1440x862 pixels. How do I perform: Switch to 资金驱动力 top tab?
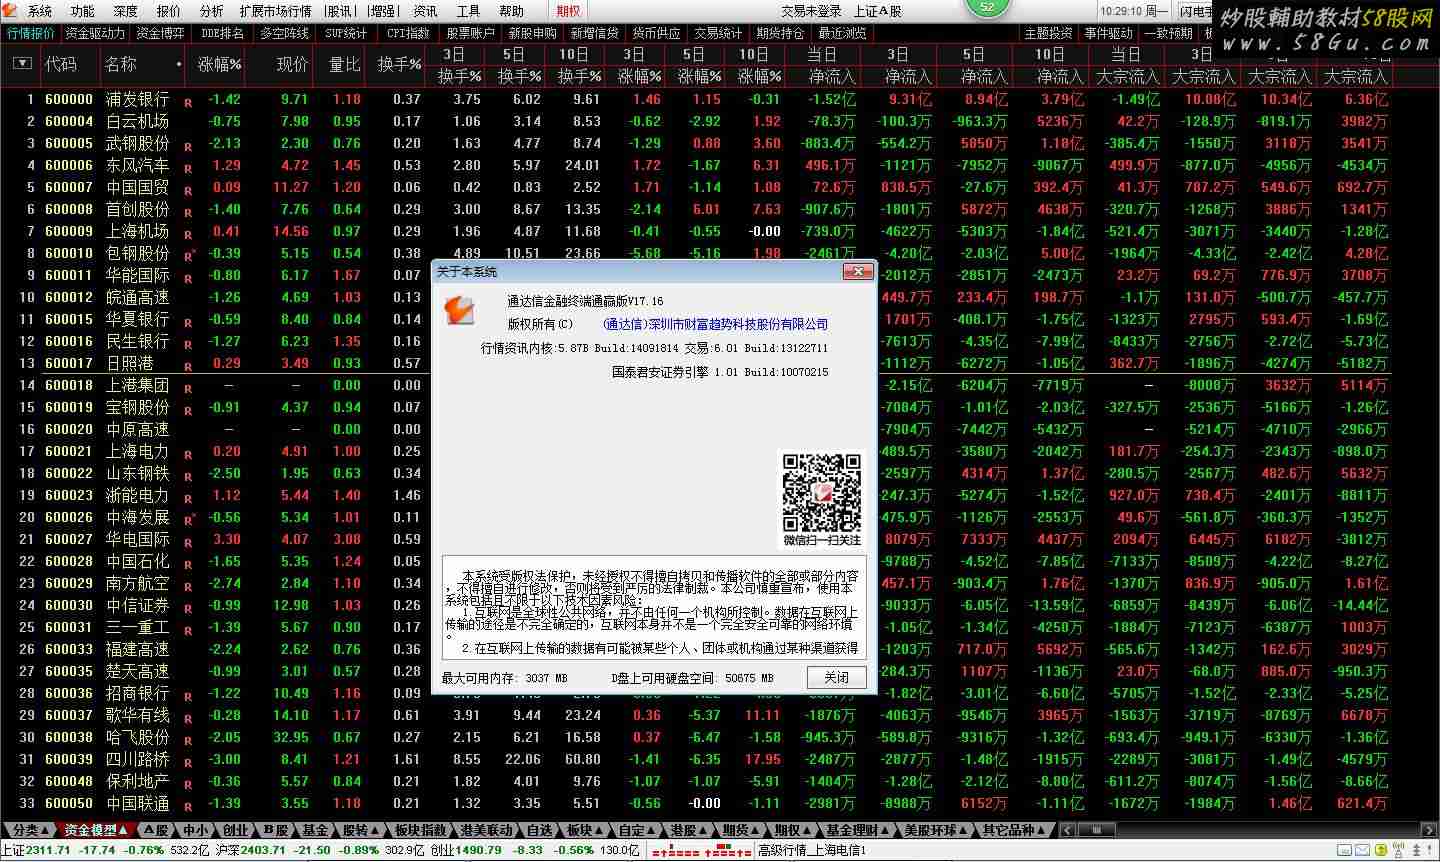[96, 33]
